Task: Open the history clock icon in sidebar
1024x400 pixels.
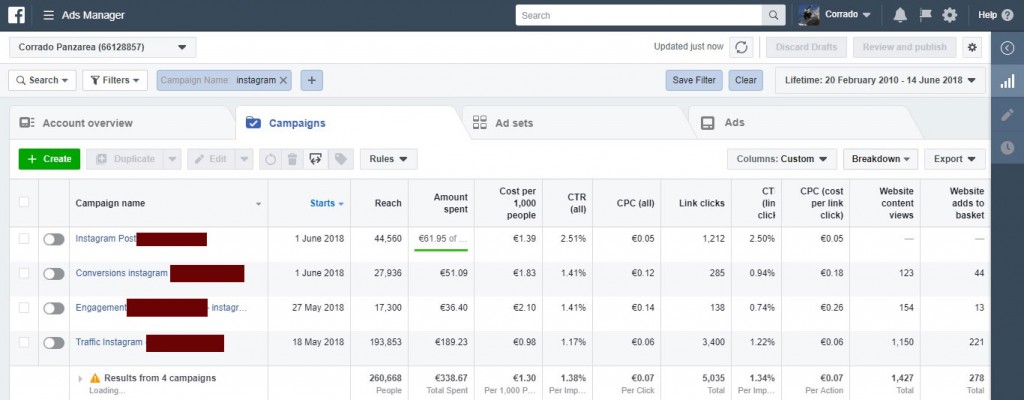Action: (x=1008, y=148)
